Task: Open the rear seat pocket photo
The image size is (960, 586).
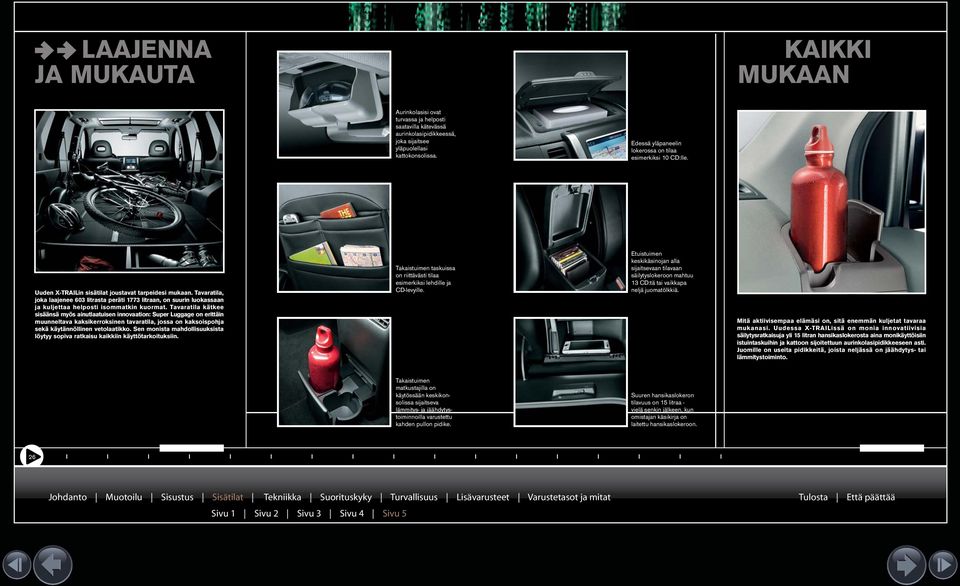Action: (x=334, y=238)
